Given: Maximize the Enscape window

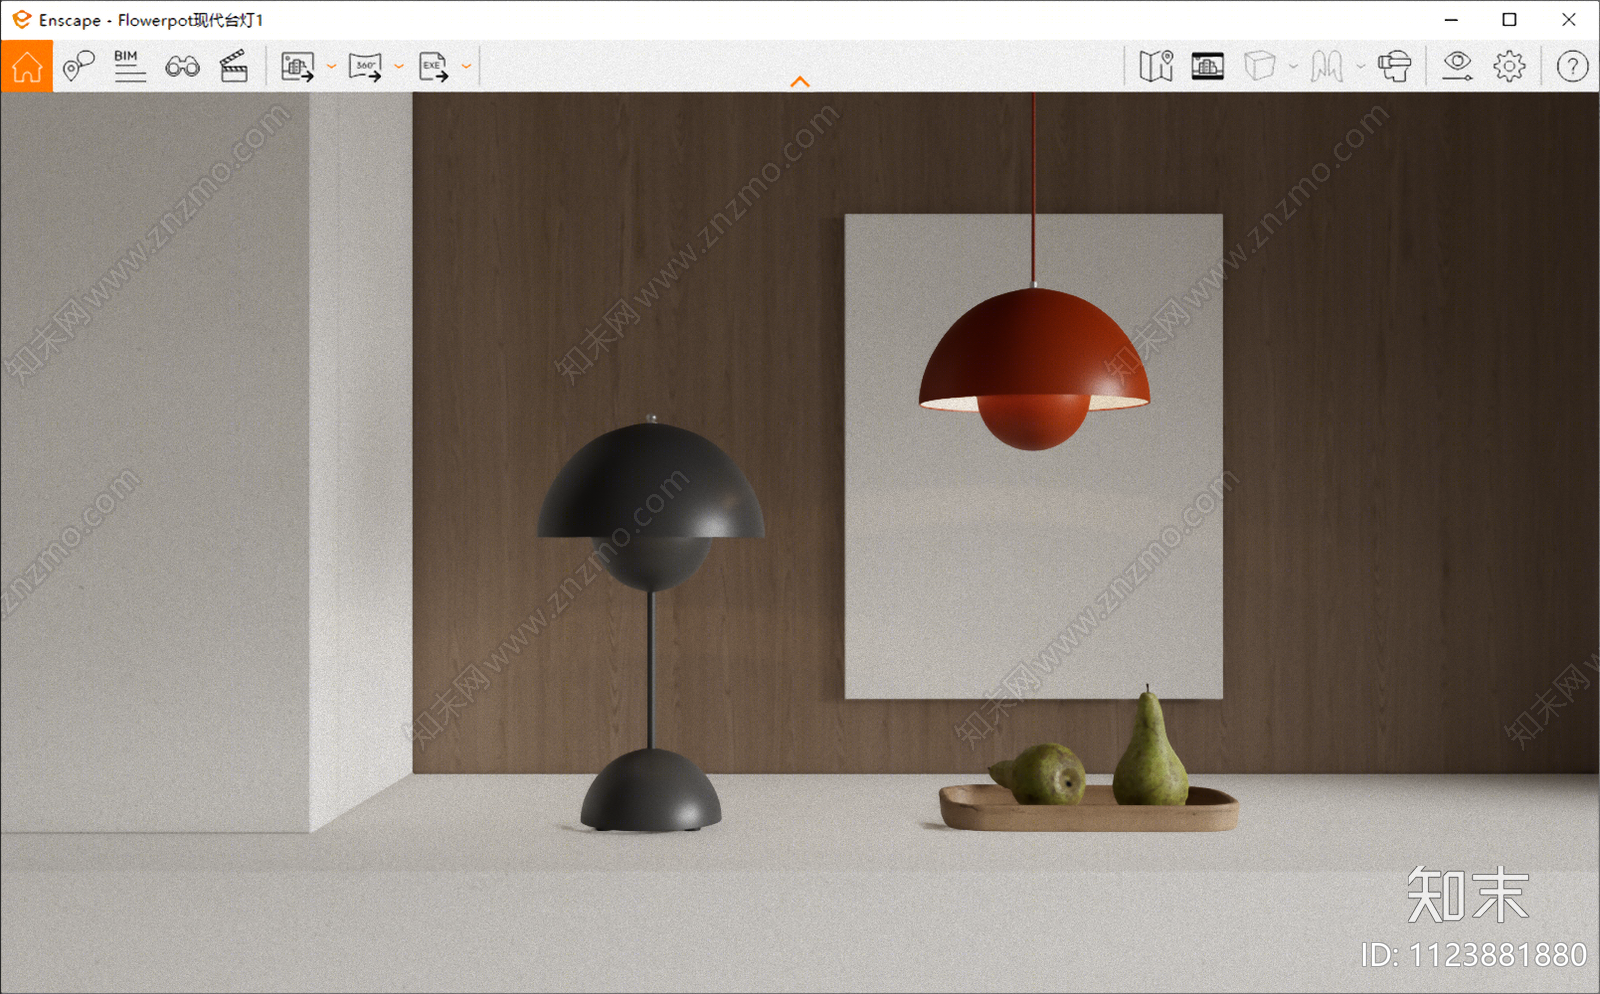Looking at the screenshot, I should (1510, 20).
